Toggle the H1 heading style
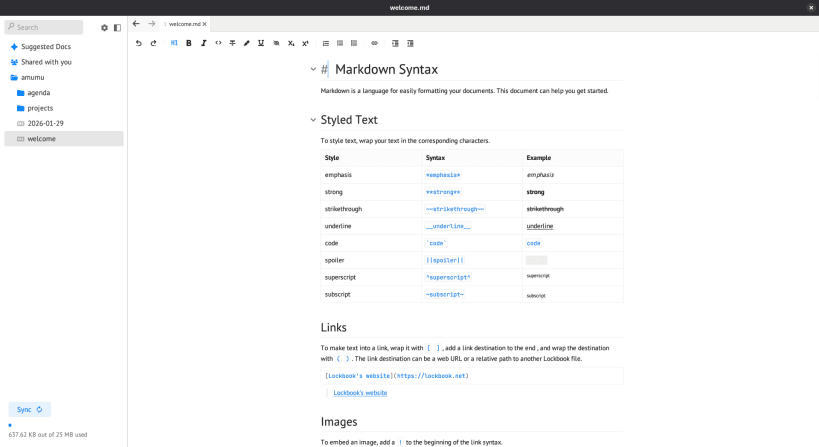819x447 pixels. (174, 43)
